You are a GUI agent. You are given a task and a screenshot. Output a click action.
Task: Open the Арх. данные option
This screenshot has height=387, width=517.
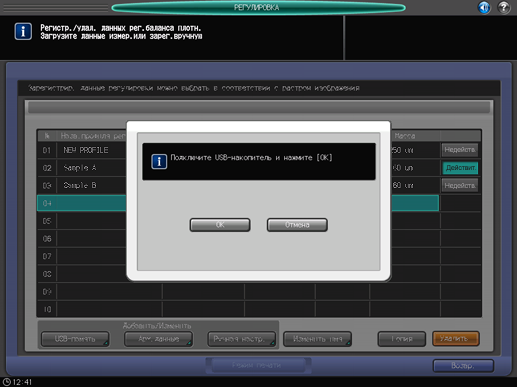click(x=159, y=339)
